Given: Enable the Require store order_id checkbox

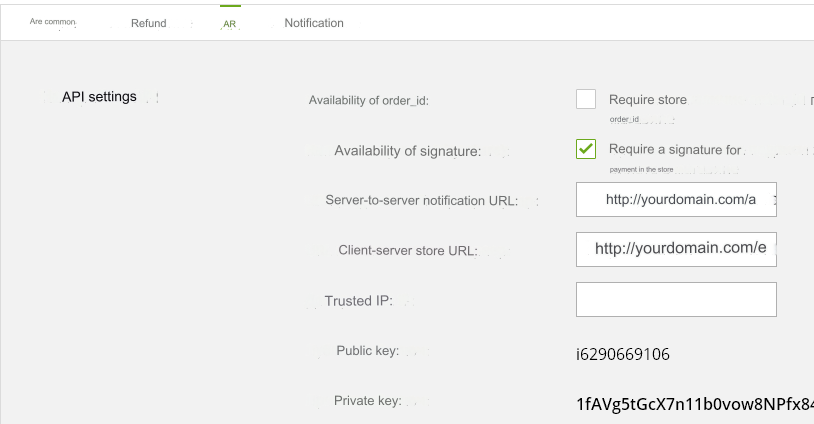Looking at the screenshot, I should [586, 99].
